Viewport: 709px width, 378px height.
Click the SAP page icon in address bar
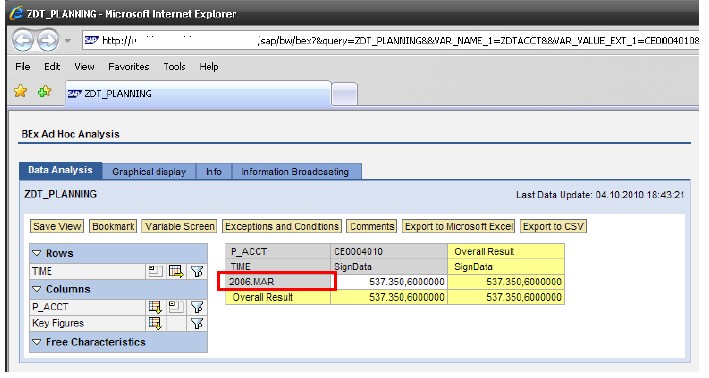point(91,40)
